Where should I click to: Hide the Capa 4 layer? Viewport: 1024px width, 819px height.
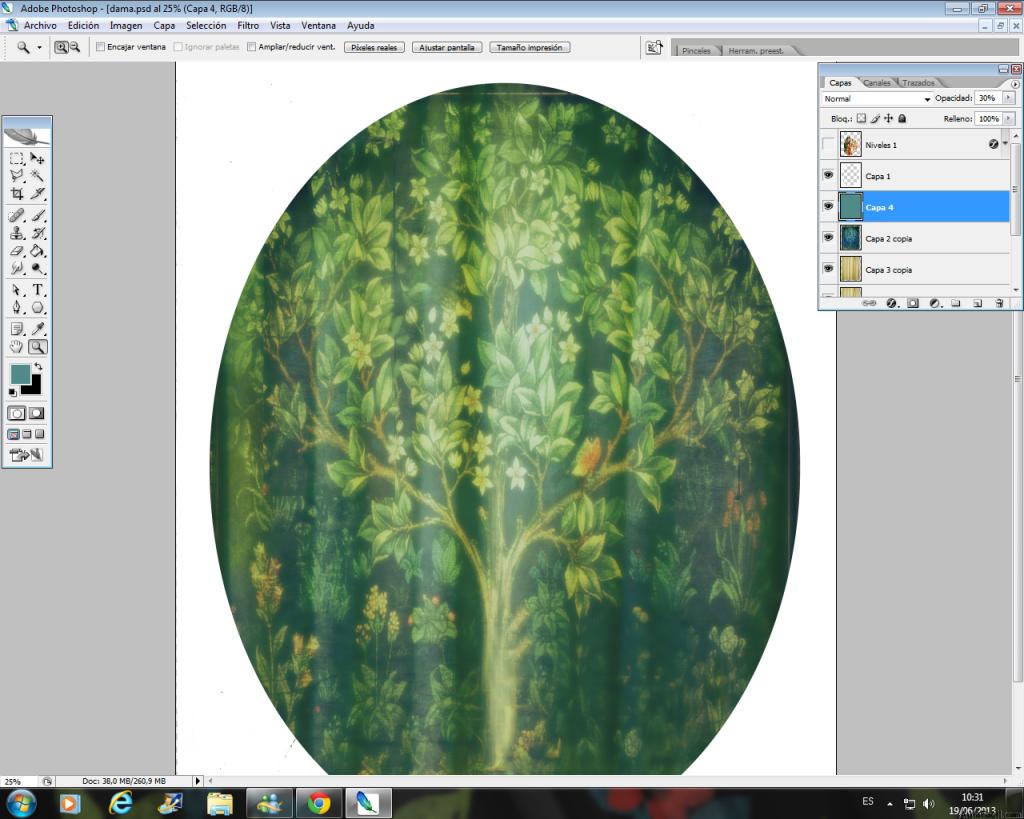[828, 206]
